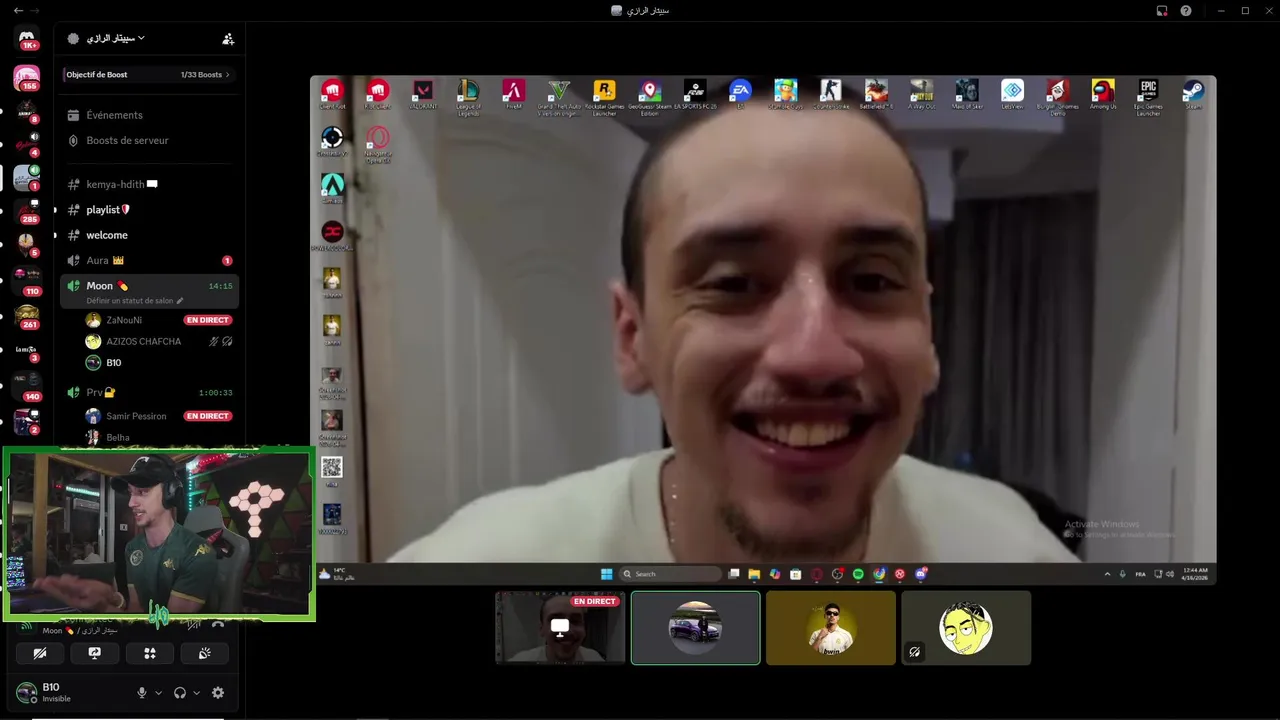
Task: Start screen sharing with the share button
Action: click(95, 653)
